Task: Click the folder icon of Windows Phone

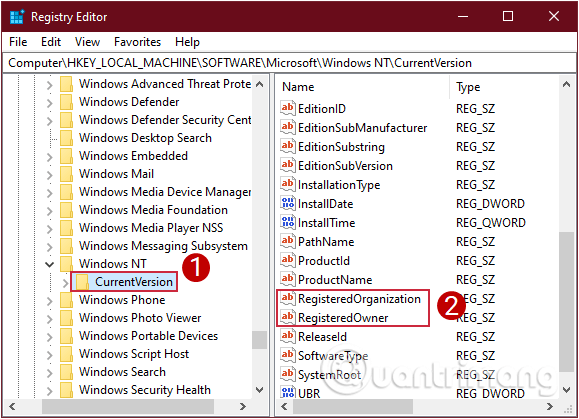Action: click(66, 300)
